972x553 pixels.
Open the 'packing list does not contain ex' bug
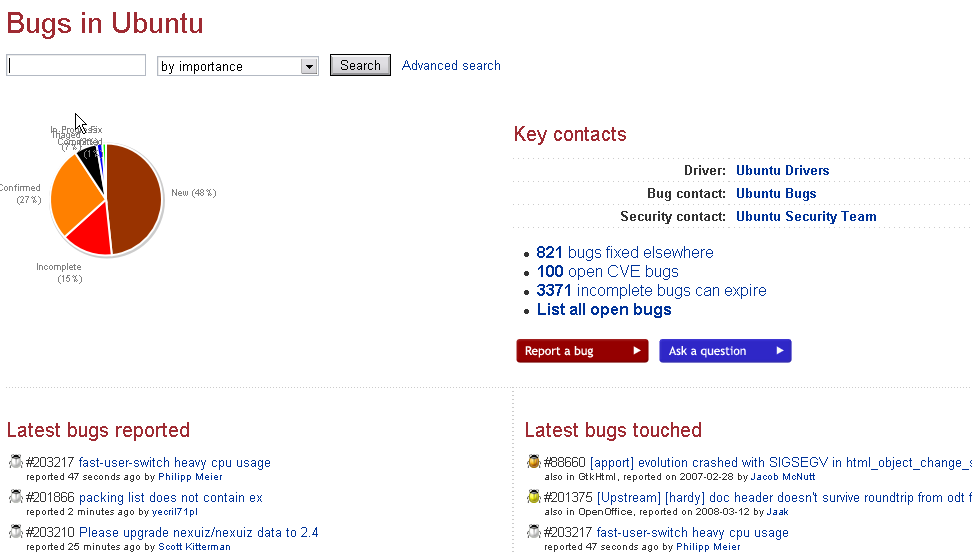170,497
